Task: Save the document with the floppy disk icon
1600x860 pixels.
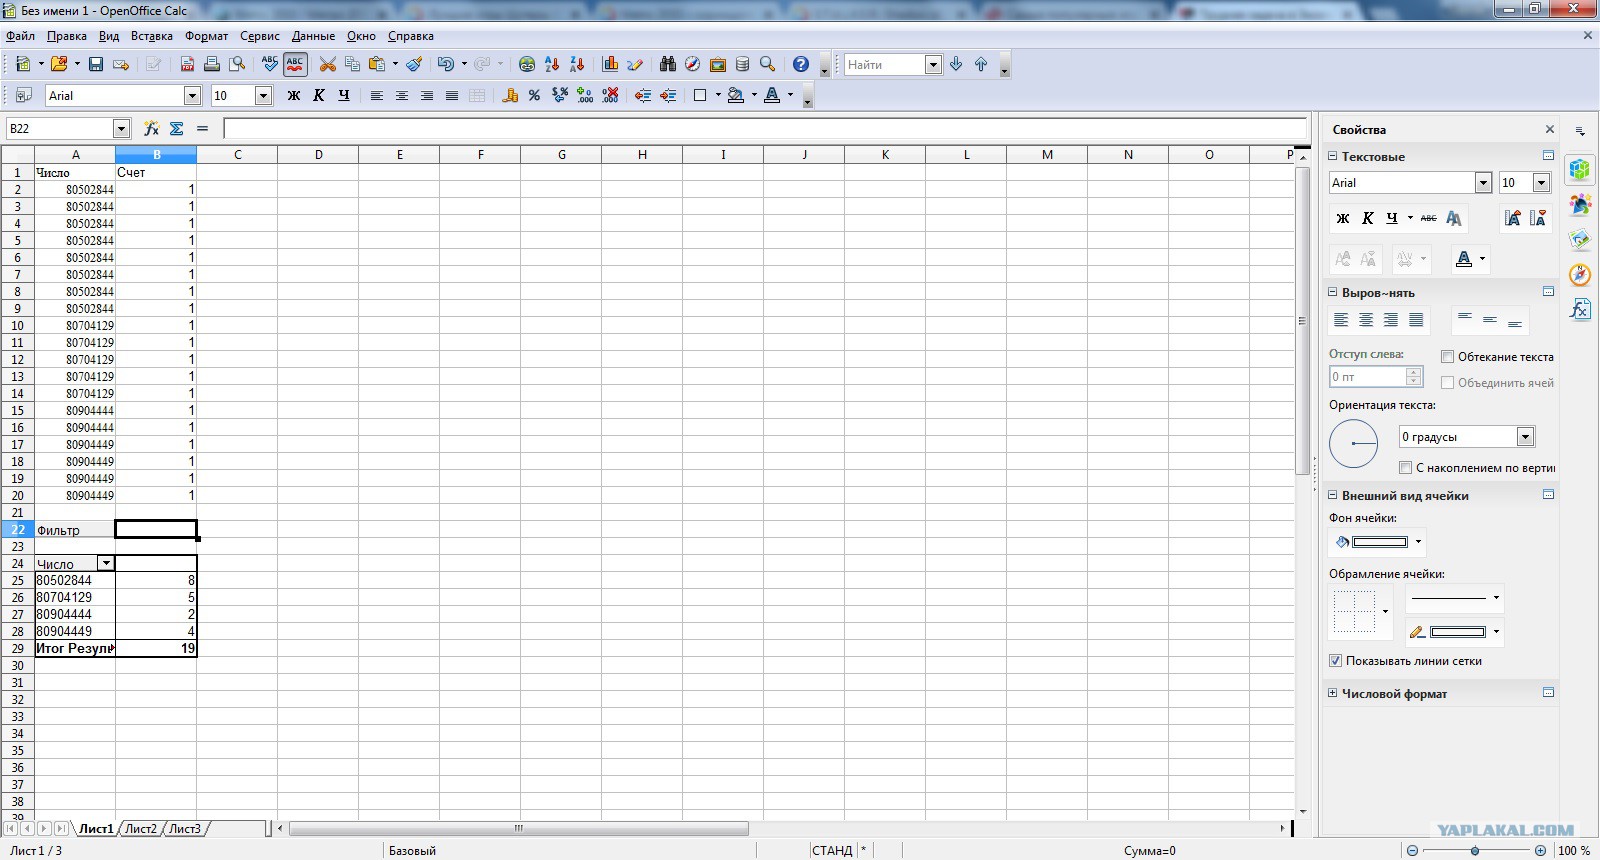Action: coord(96,64)
